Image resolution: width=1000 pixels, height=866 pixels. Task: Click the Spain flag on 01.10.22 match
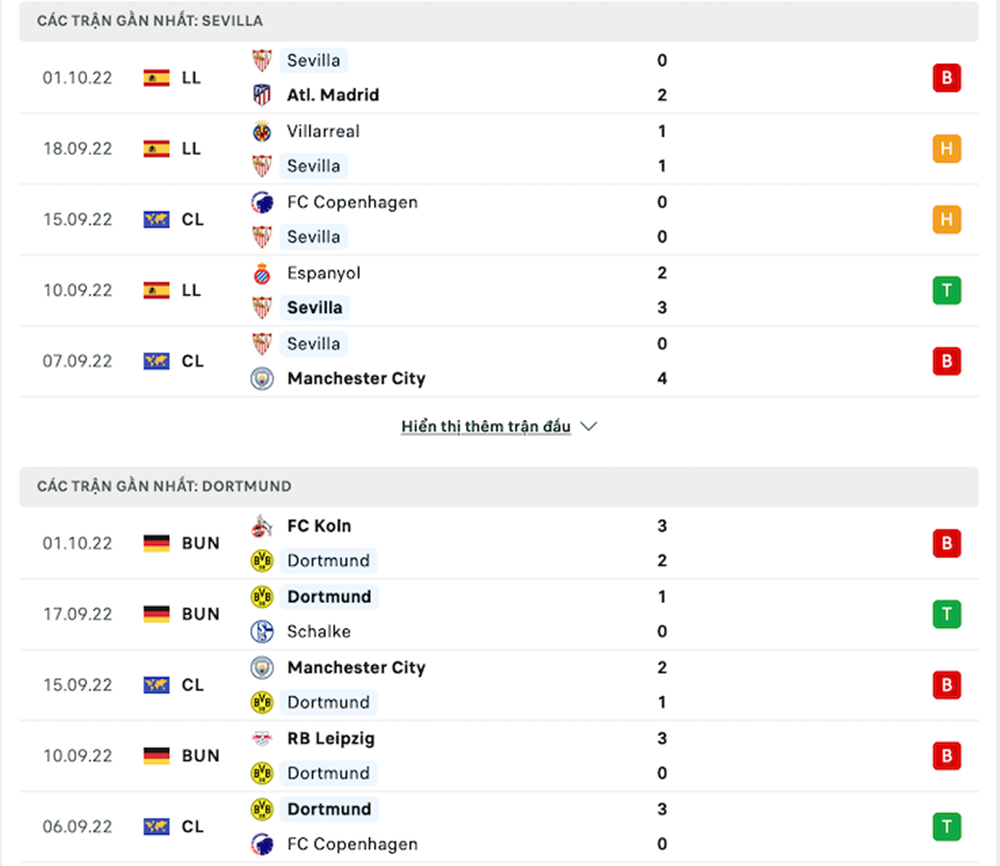coord(156,78)
